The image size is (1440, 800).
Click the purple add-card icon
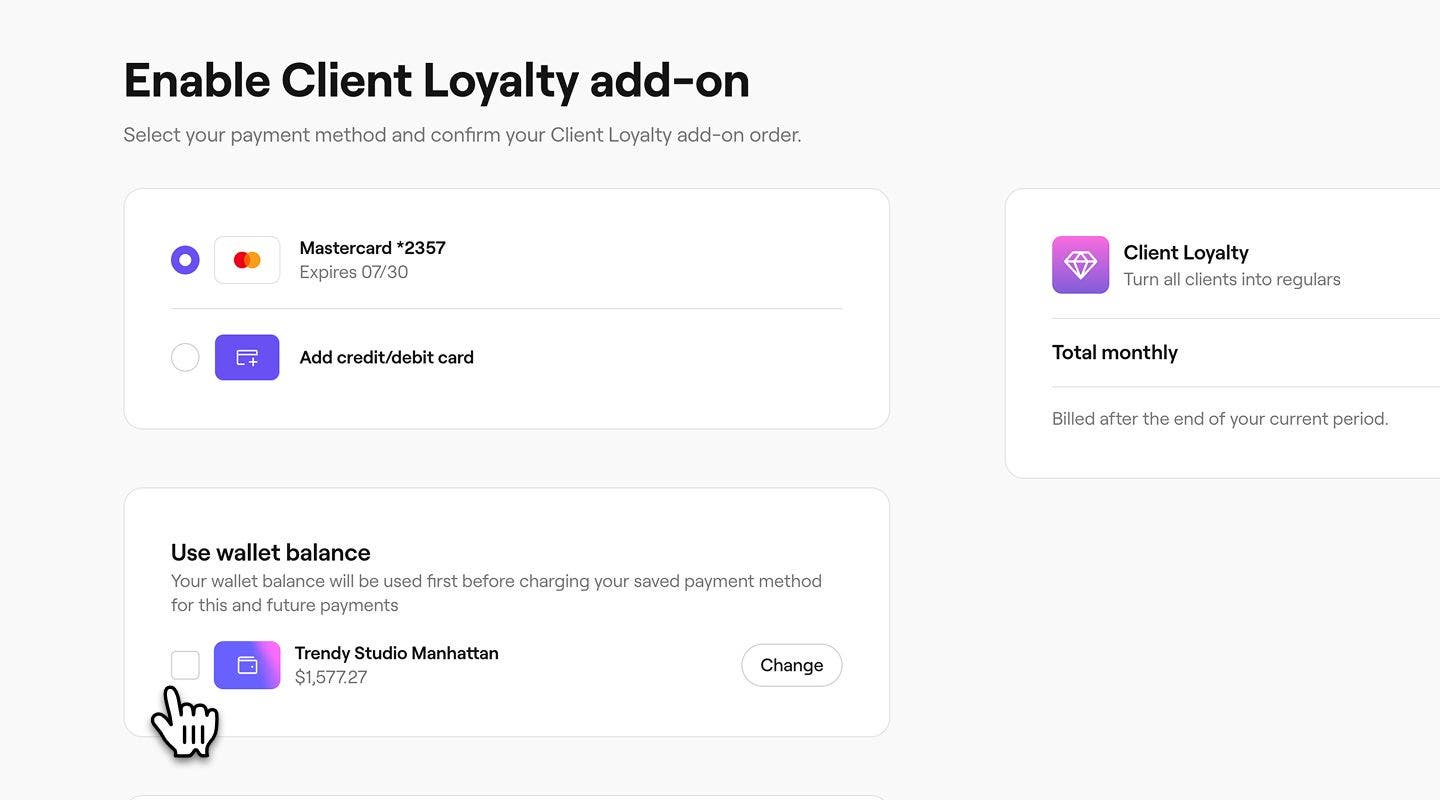pos(247,357)
